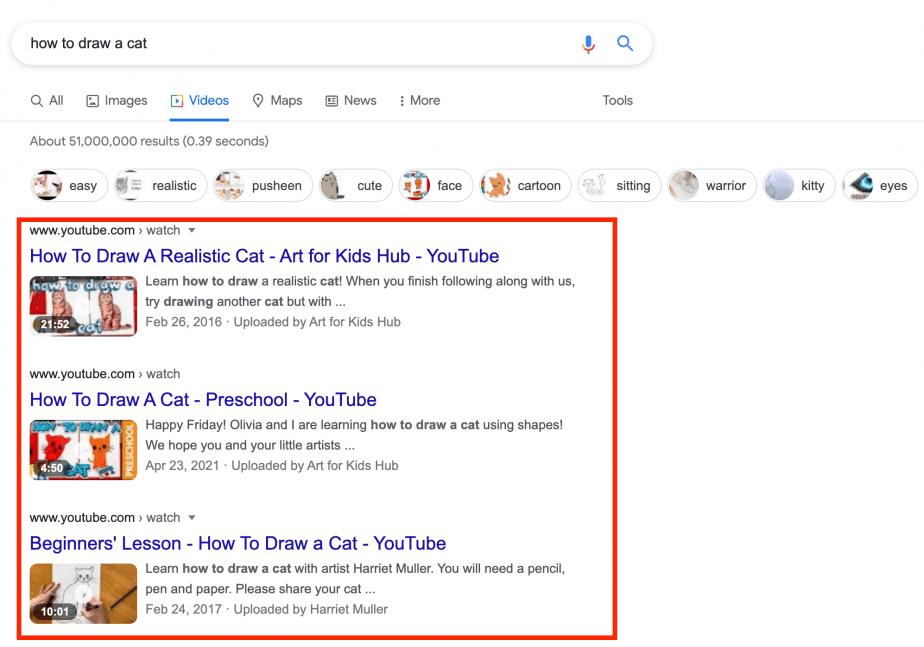Select the Videos tab

click(199, 101)
